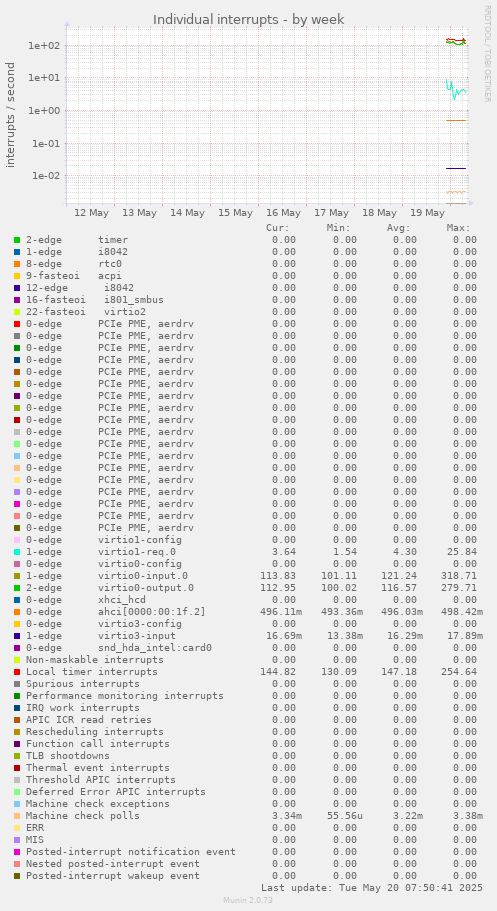The image size is (497, 911).
Task: Click the RRDTOOL / TOBI OETIKER watermark
Action: click(487, 53)
